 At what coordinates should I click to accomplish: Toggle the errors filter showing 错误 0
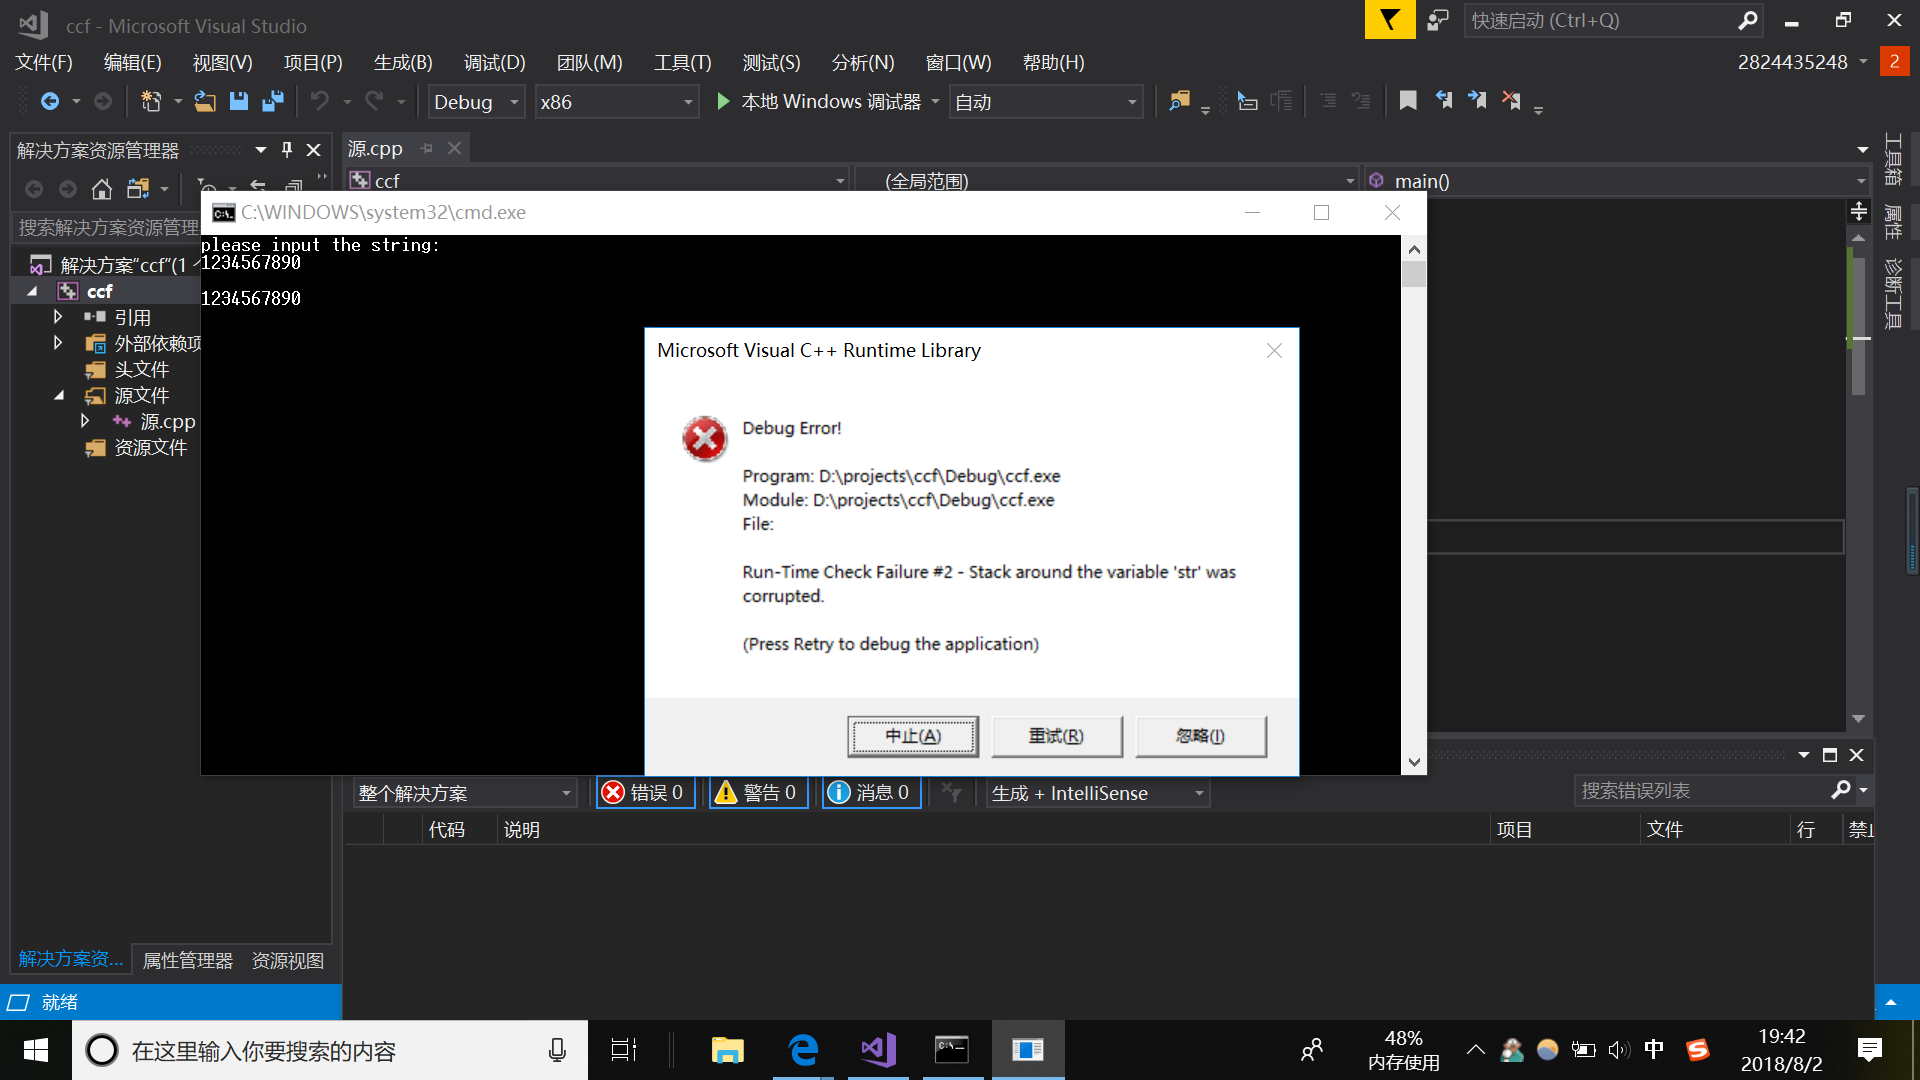click(x=645, y=793)
